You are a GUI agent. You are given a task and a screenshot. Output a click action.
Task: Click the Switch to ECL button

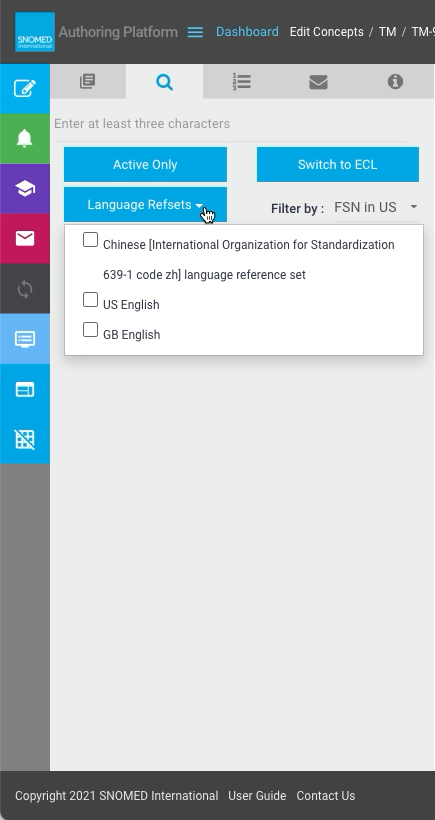[x=338, y=165]
